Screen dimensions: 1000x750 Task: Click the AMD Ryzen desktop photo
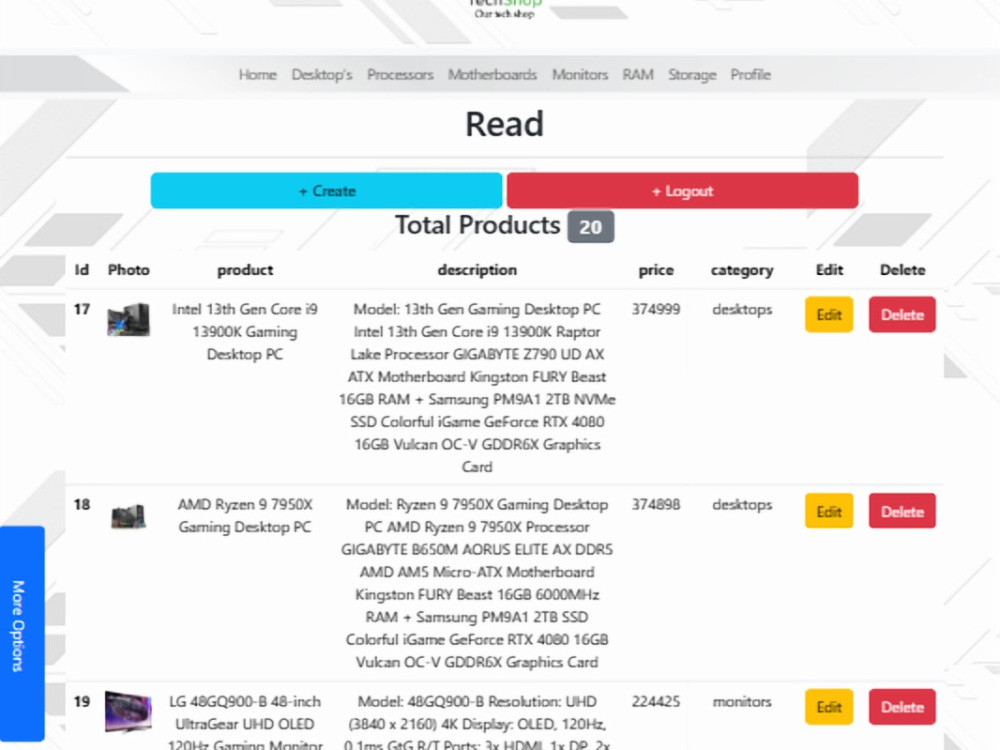[128, 516]
